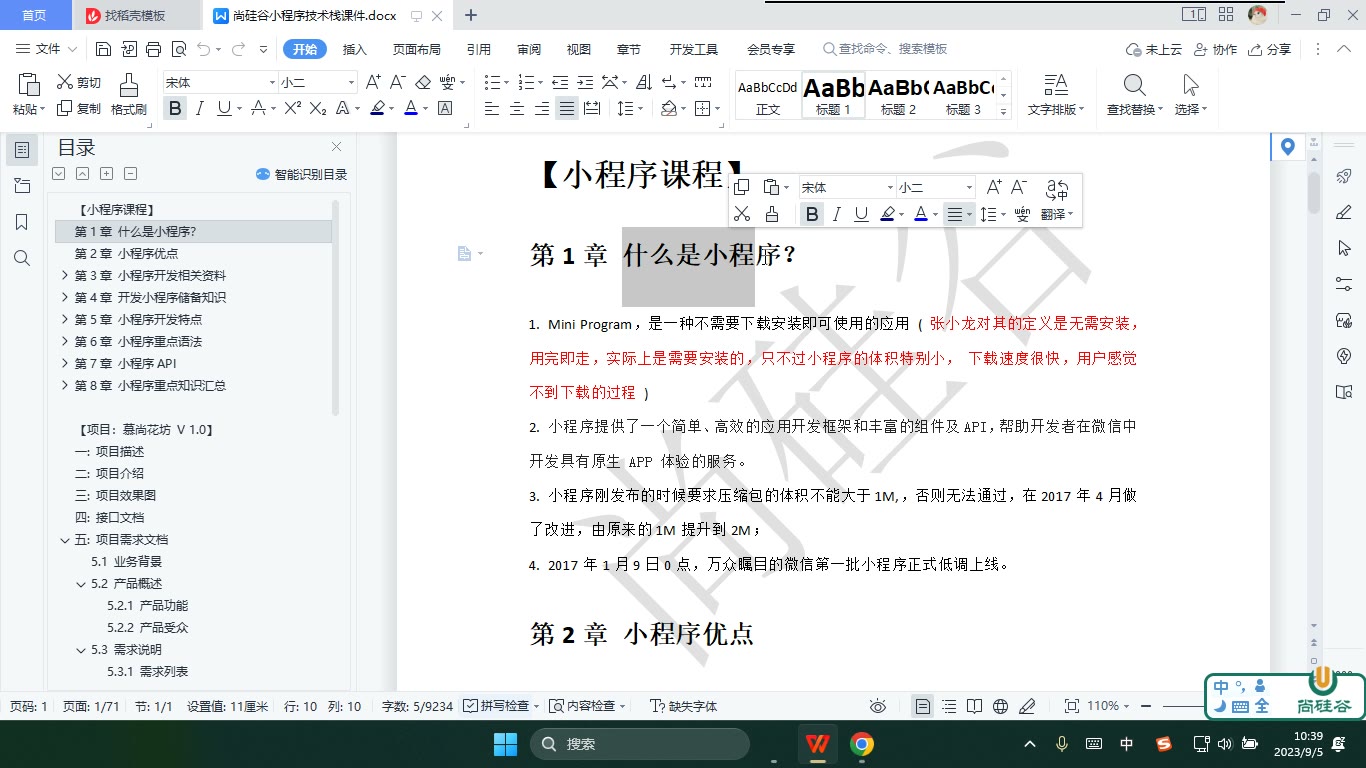Click the magnifier search icon in left sidebar
The image size is (1366, 768).
(22, 258)
